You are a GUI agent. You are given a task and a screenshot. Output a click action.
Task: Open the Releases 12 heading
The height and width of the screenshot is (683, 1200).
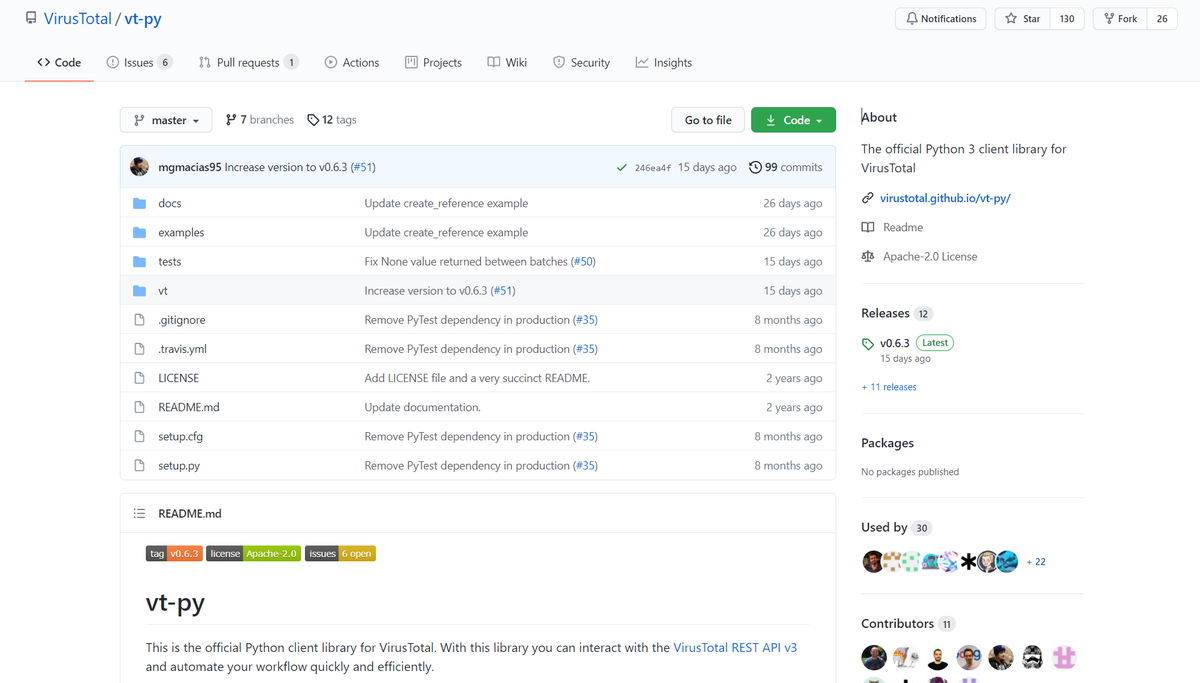coord(896,313)
